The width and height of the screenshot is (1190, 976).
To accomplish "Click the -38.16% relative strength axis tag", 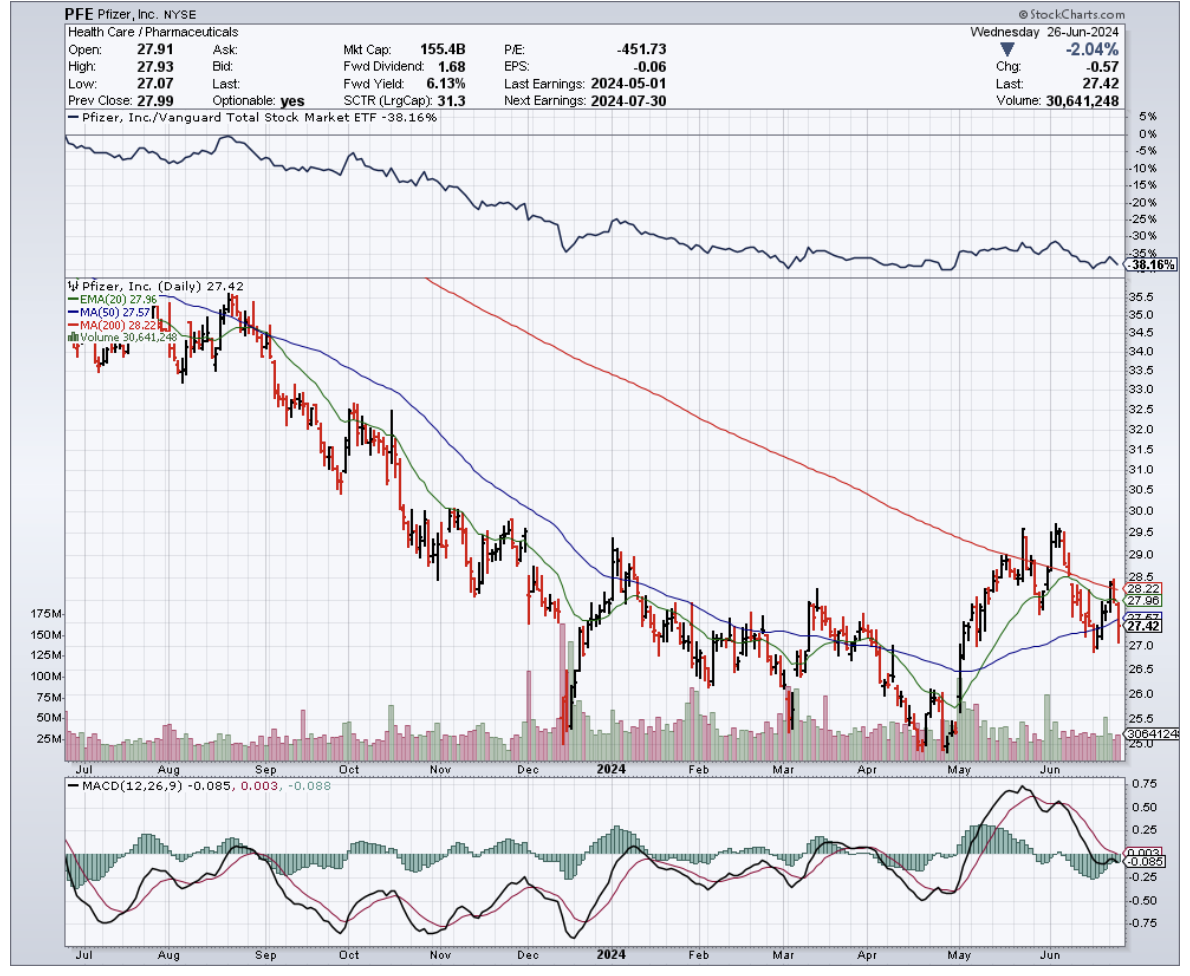I will [x=1149, y=266].
